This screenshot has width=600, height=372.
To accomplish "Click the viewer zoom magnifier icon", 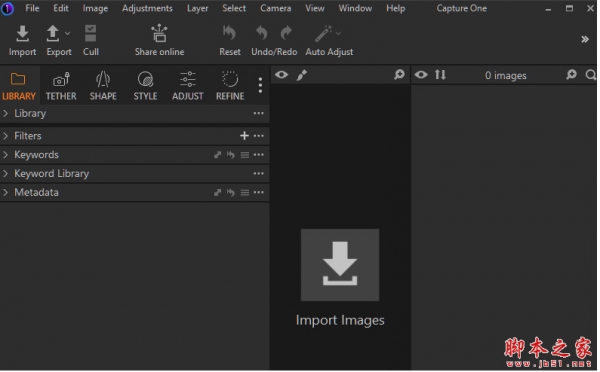I will [x=399, y=75].
